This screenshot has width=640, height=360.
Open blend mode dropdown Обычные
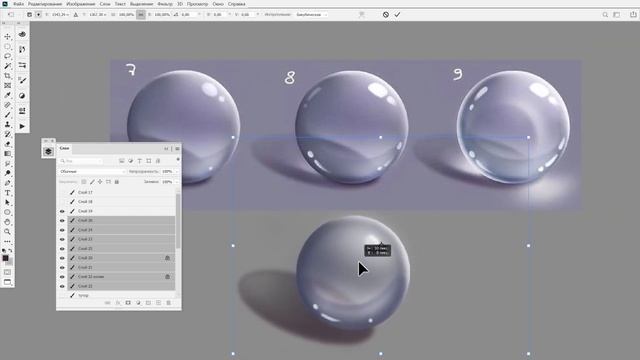92,172
